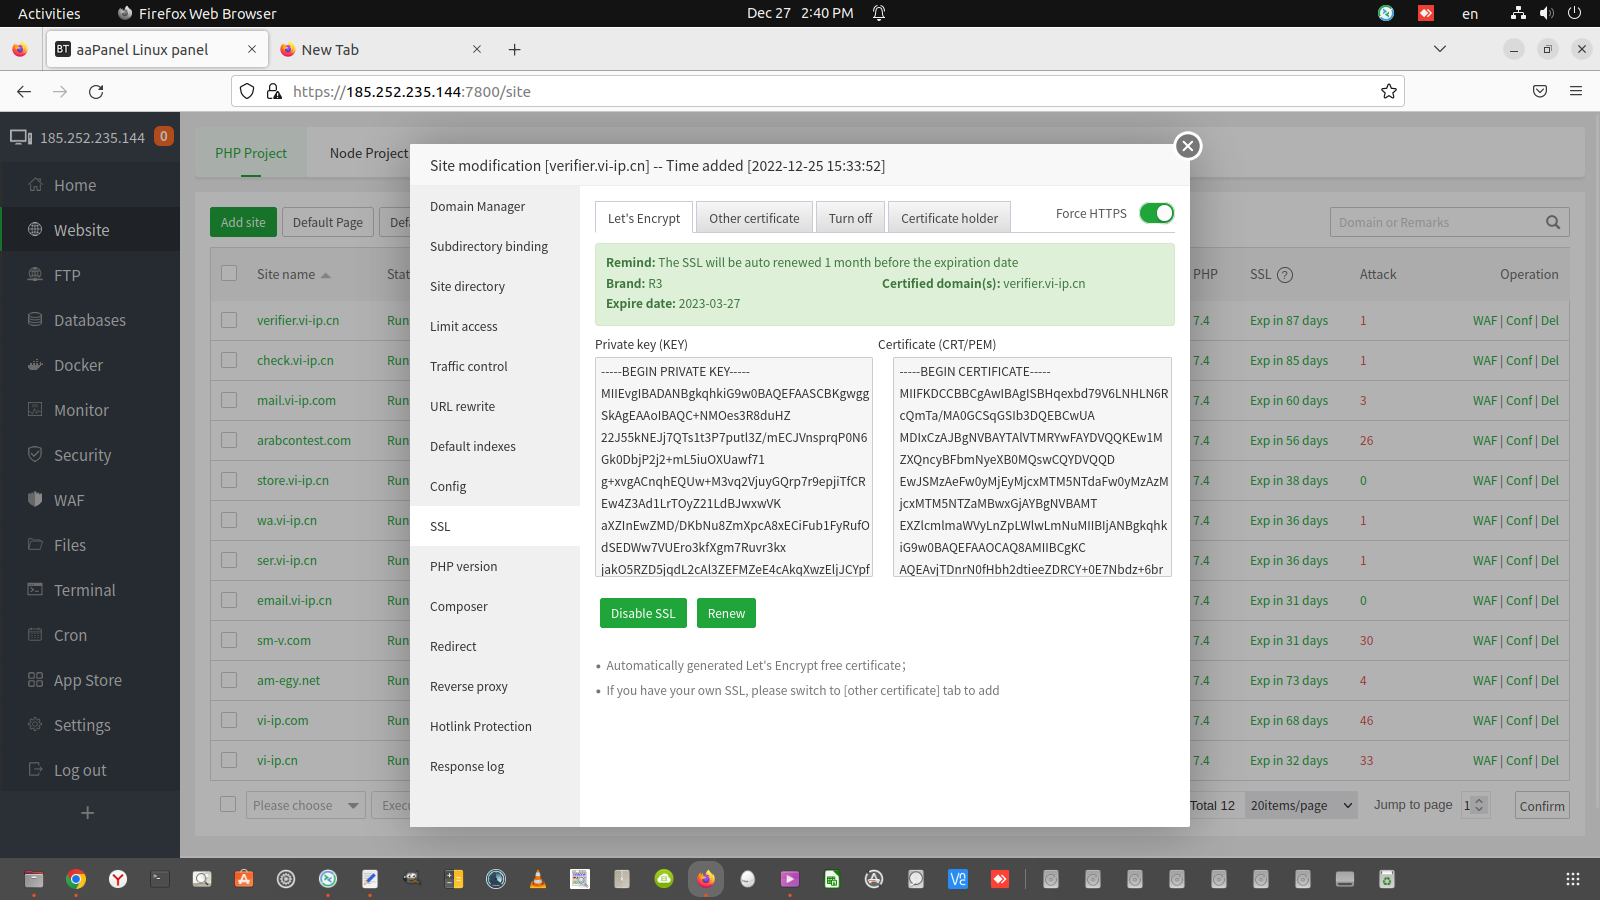1600x900 pixels.
Task: Tick the checkbox for check.vi-ip.cn row
Action: (x=229, y=360)
